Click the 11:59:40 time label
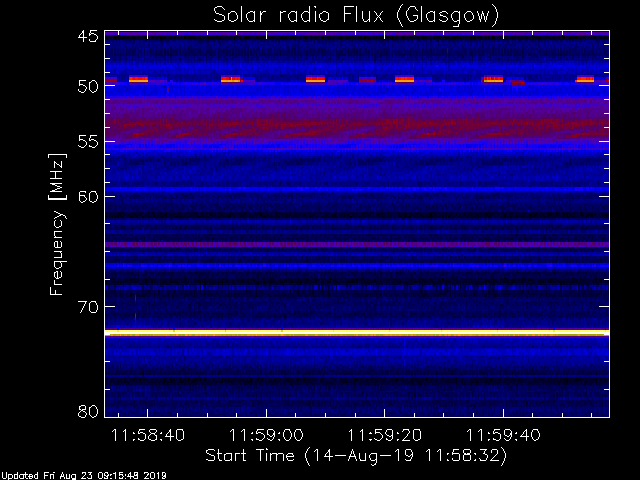This screenshot has height=480, width=640. [503, 435]
